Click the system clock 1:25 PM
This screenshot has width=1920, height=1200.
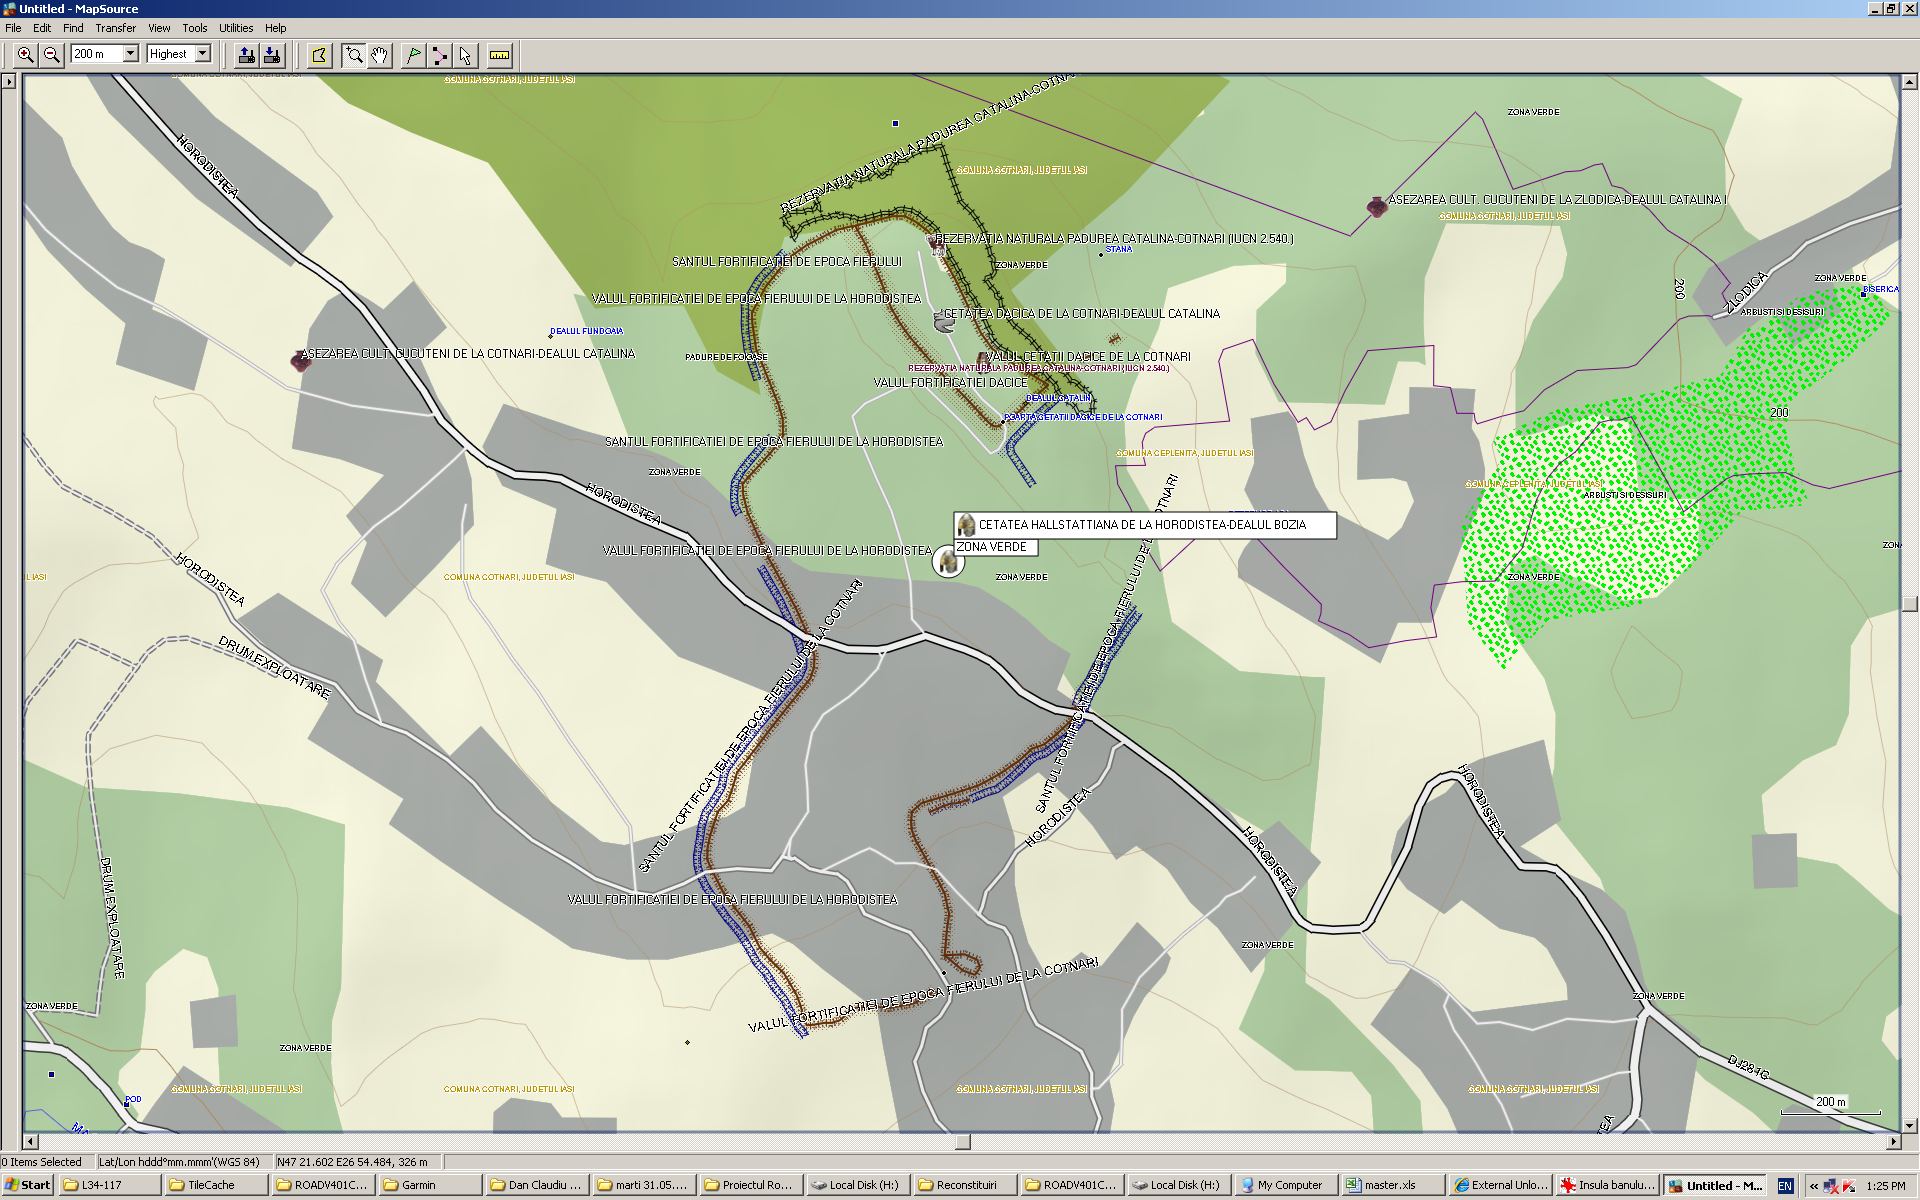[1885, 1186]
